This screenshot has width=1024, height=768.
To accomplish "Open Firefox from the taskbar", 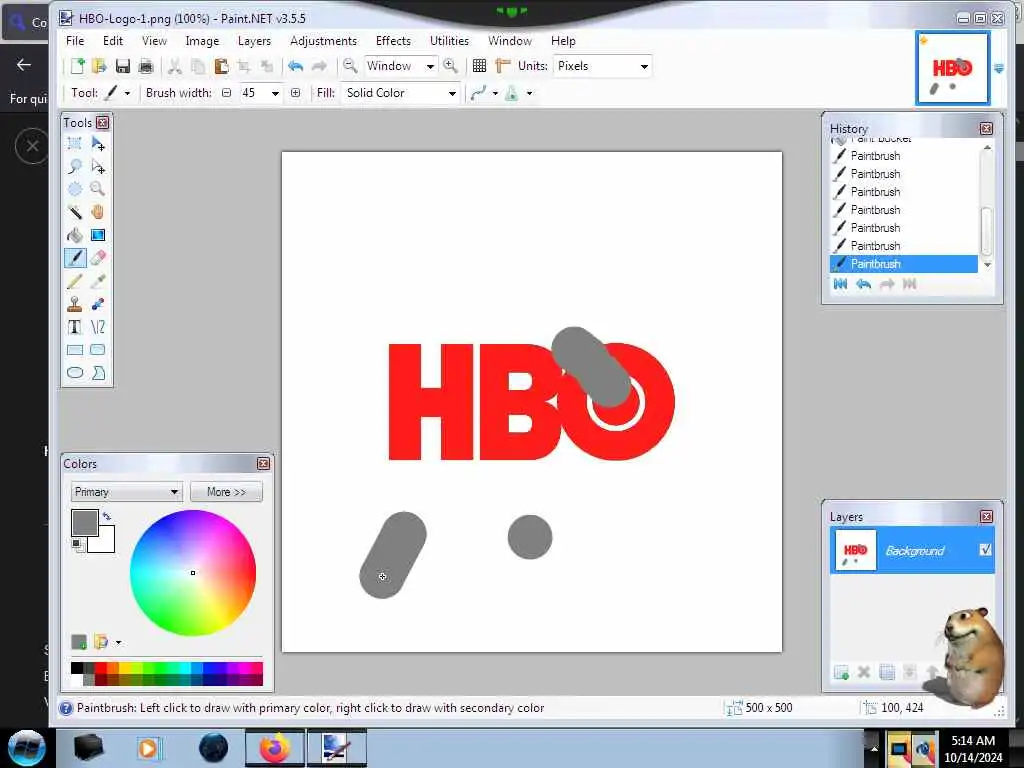I will tap(276, 748).
